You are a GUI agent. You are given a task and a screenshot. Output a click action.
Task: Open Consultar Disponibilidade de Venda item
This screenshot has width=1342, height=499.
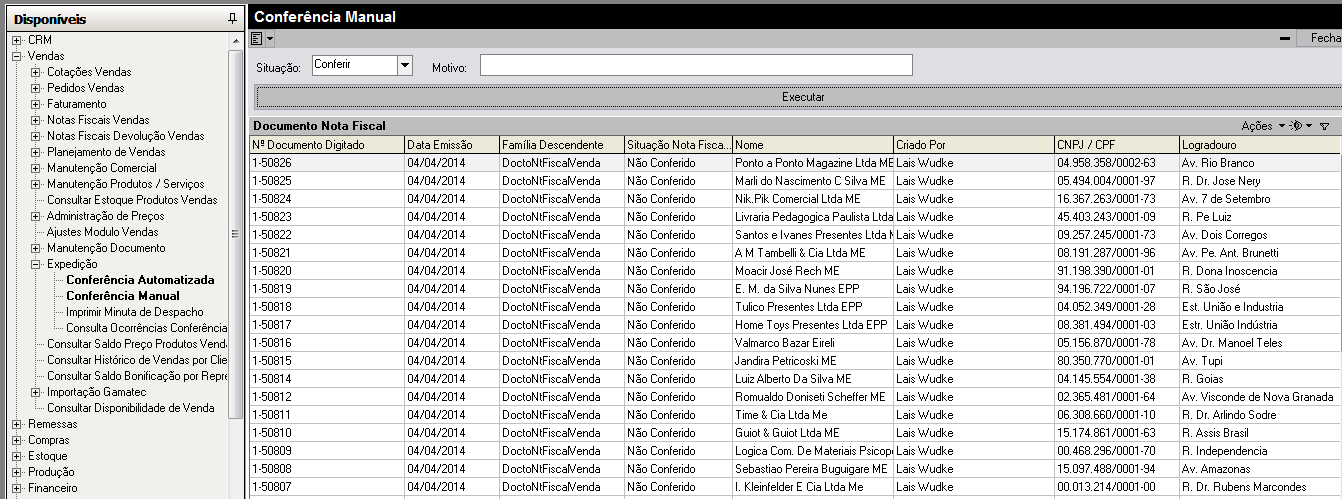131,408
